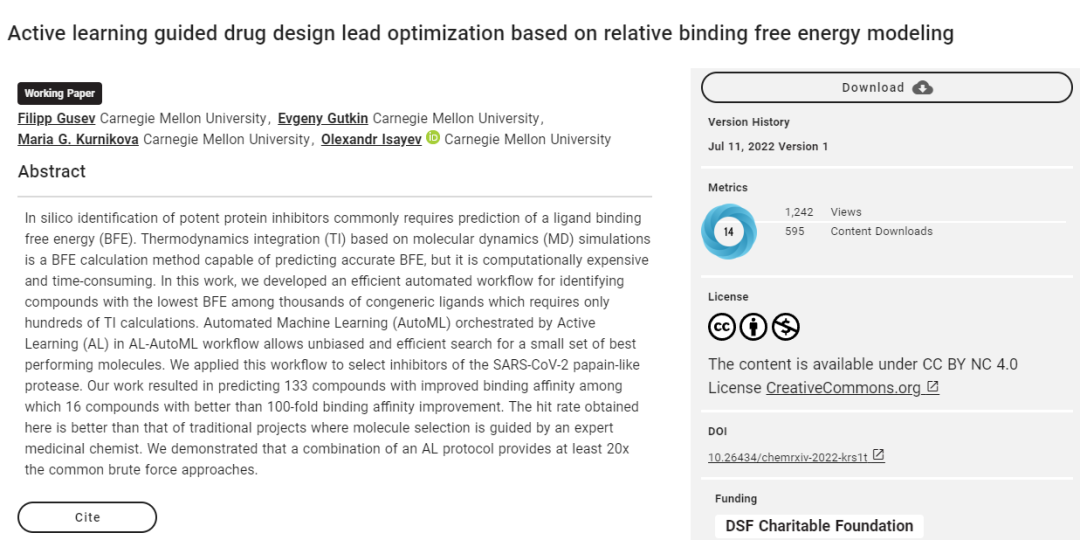Open author Filipp Gusev's profile

pyautogui.click(x=56, y=118)
